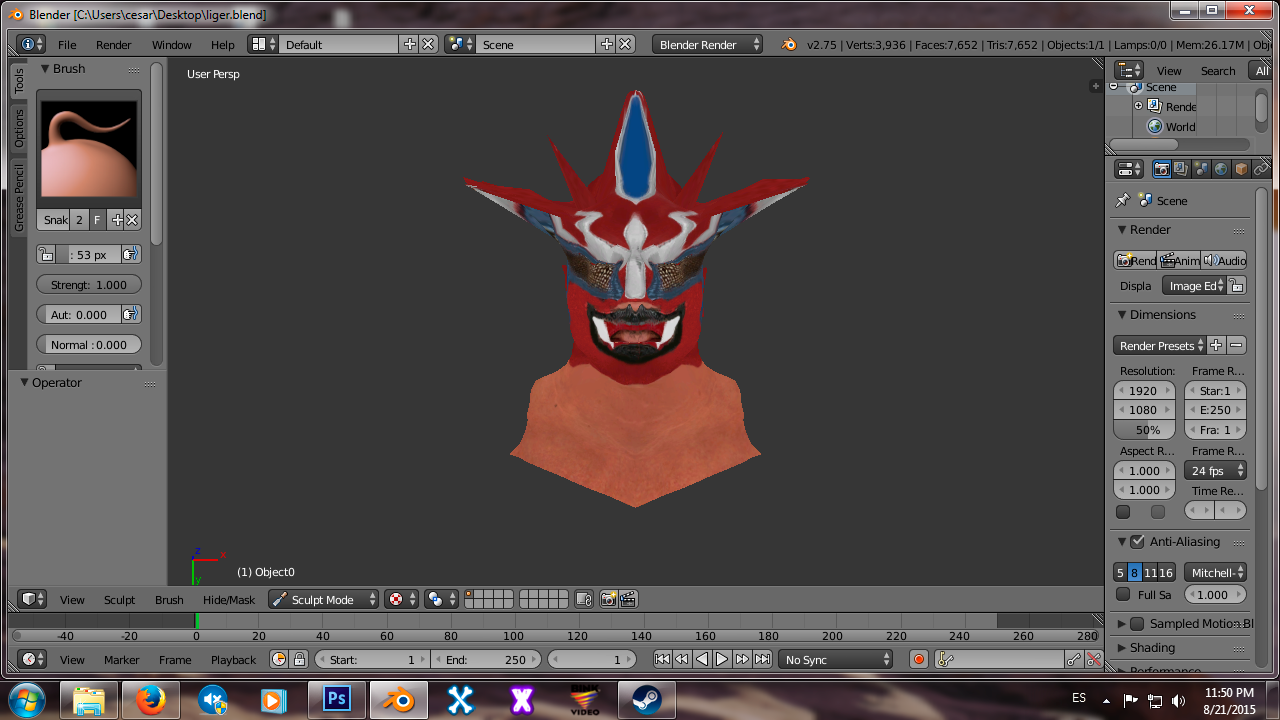Screen dimensions: 1280x720
Task: Play the animation forward
Action: click(x=722, y=659)
